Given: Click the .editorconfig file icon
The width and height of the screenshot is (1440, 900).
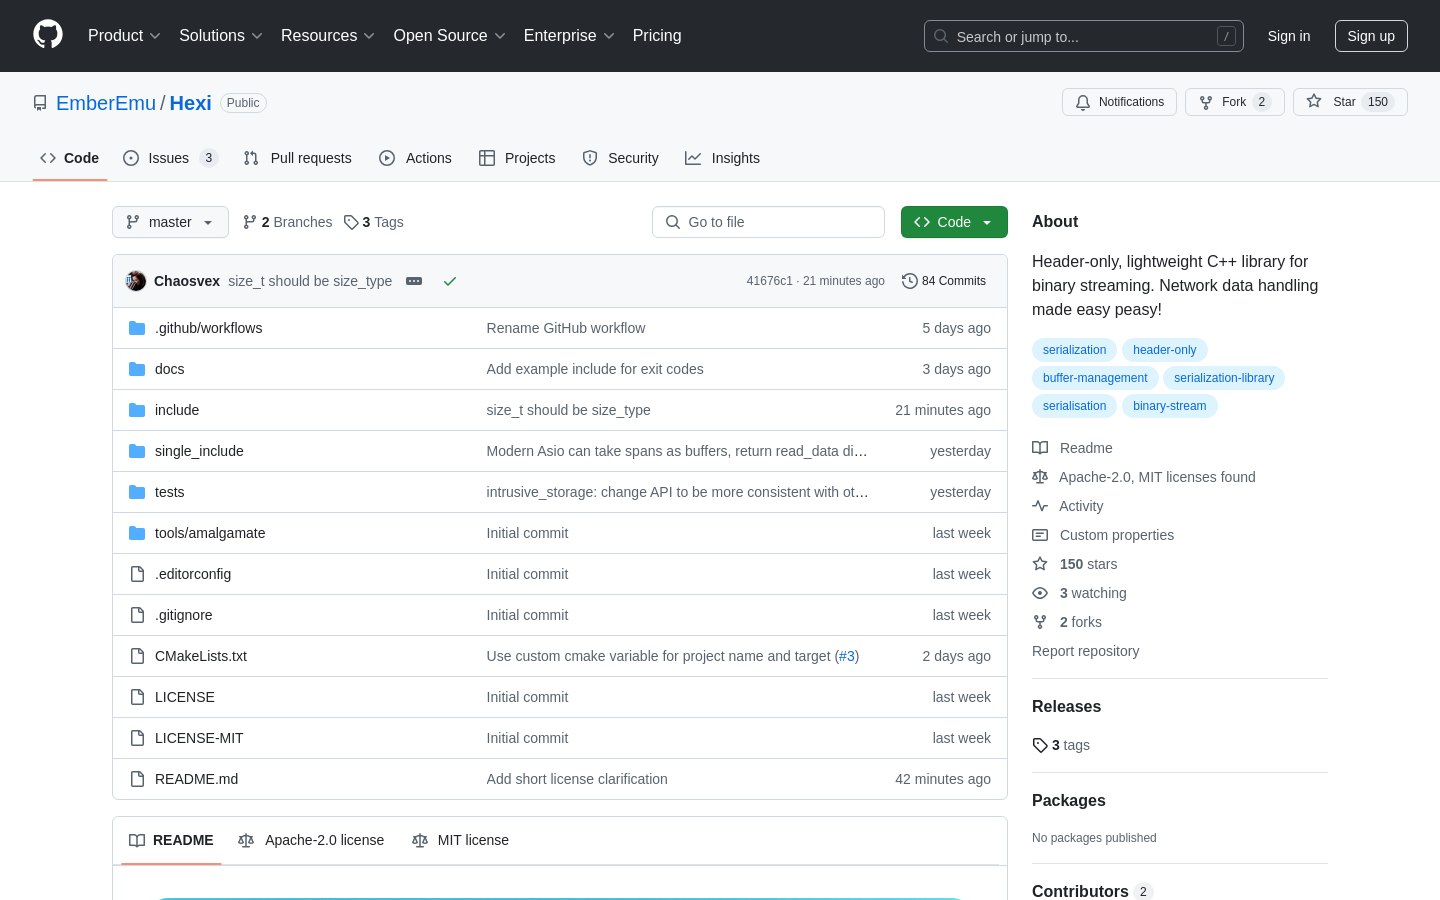Looking at the screenshot, I should 137,574.
